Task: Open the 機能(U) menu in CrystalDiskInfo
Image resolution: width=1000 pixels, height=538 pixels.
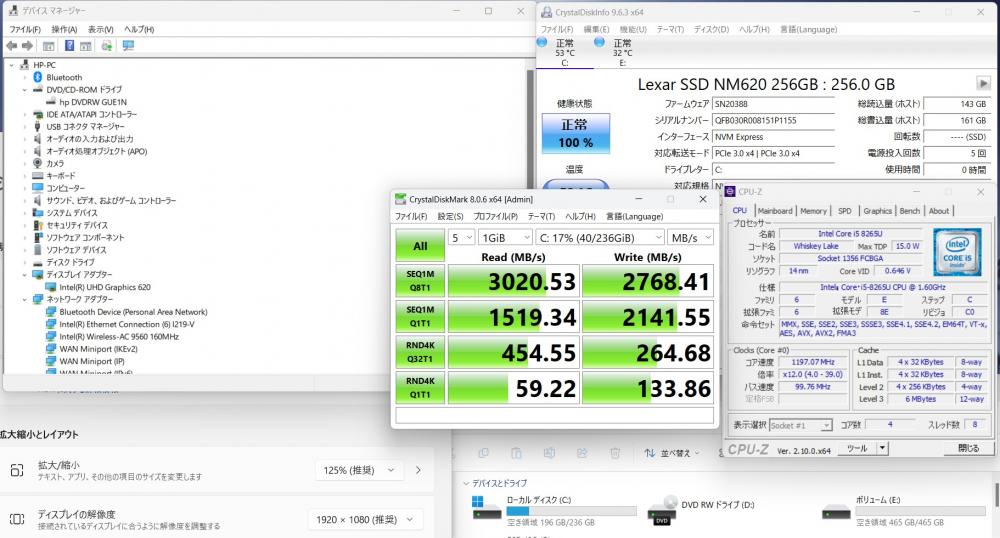Action: [x=633, y=29]
